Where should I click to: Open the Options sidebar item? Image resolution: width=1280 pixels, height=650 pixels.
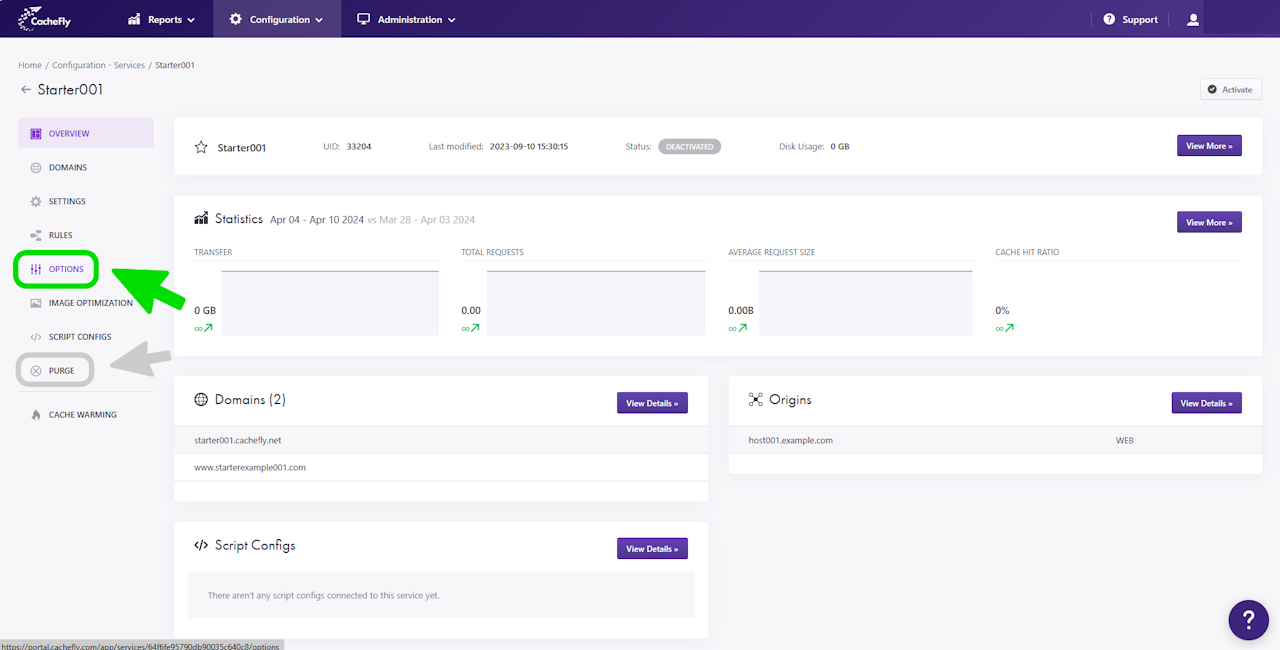click(x=56, y=269)
